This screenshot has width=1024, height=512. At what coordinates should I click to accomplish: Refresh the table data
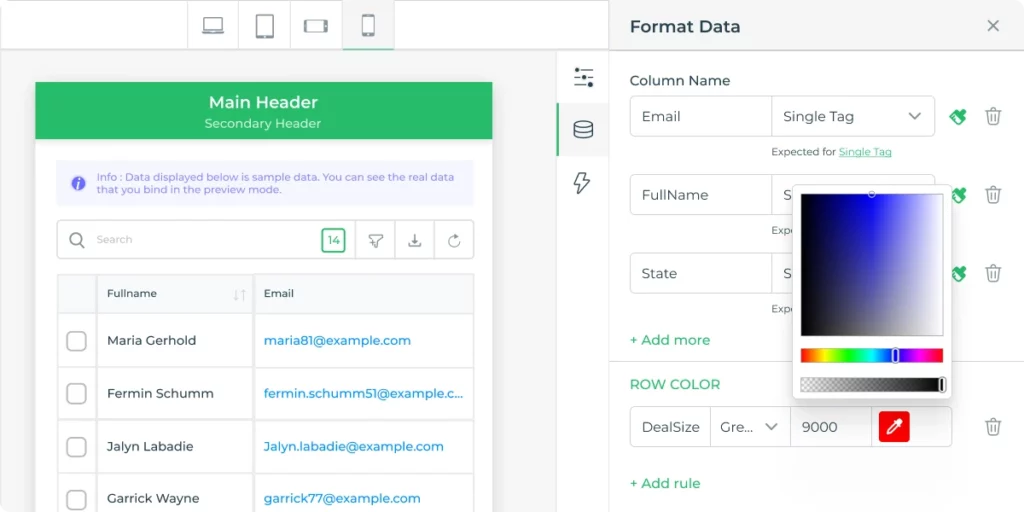coord(454,241)
